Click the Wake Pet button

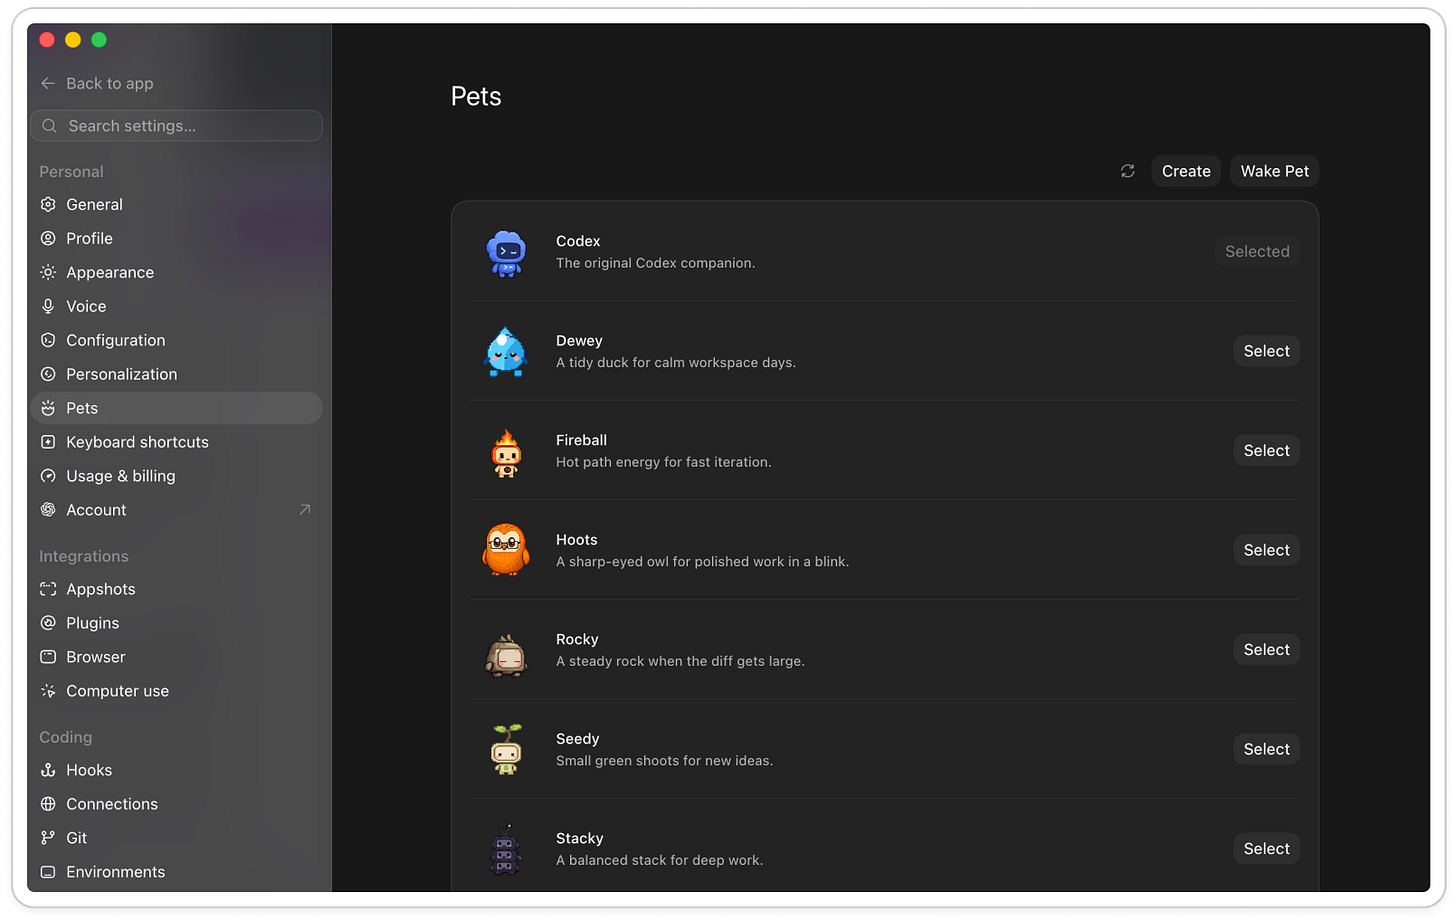[x=1275, y=171]
